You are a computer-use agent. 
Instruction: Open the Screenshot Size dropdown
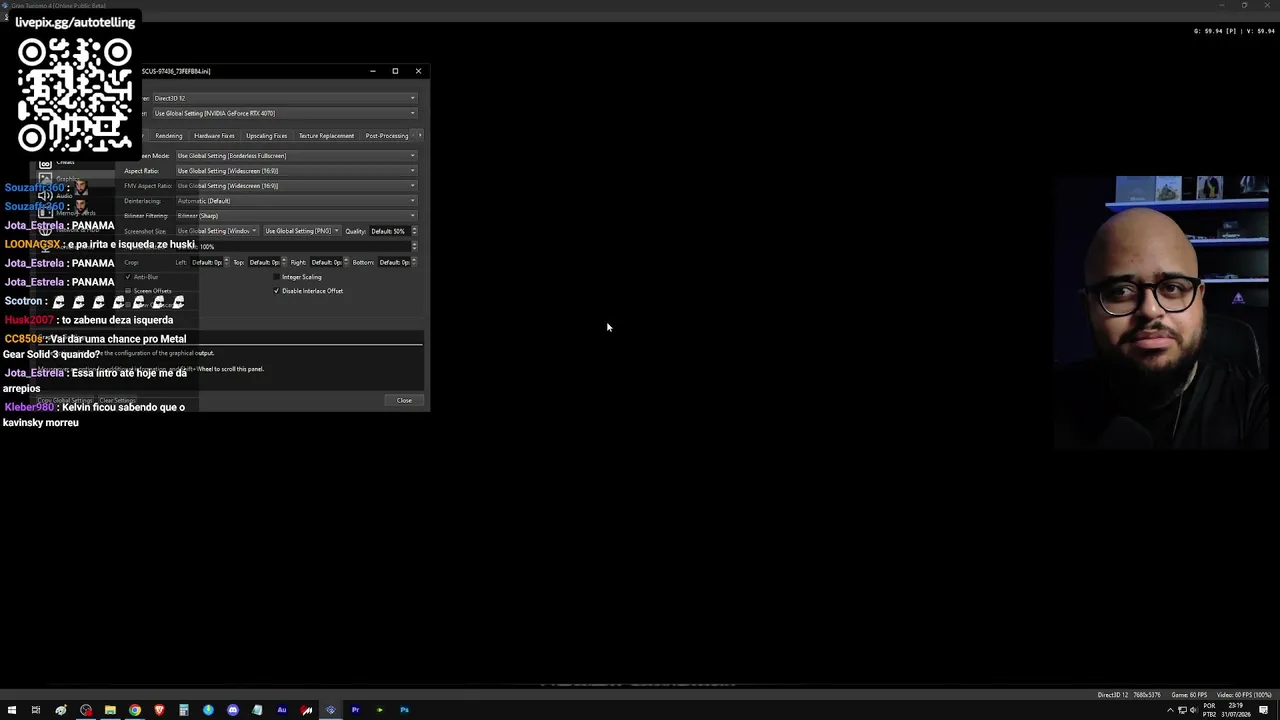tap(217, 231)
